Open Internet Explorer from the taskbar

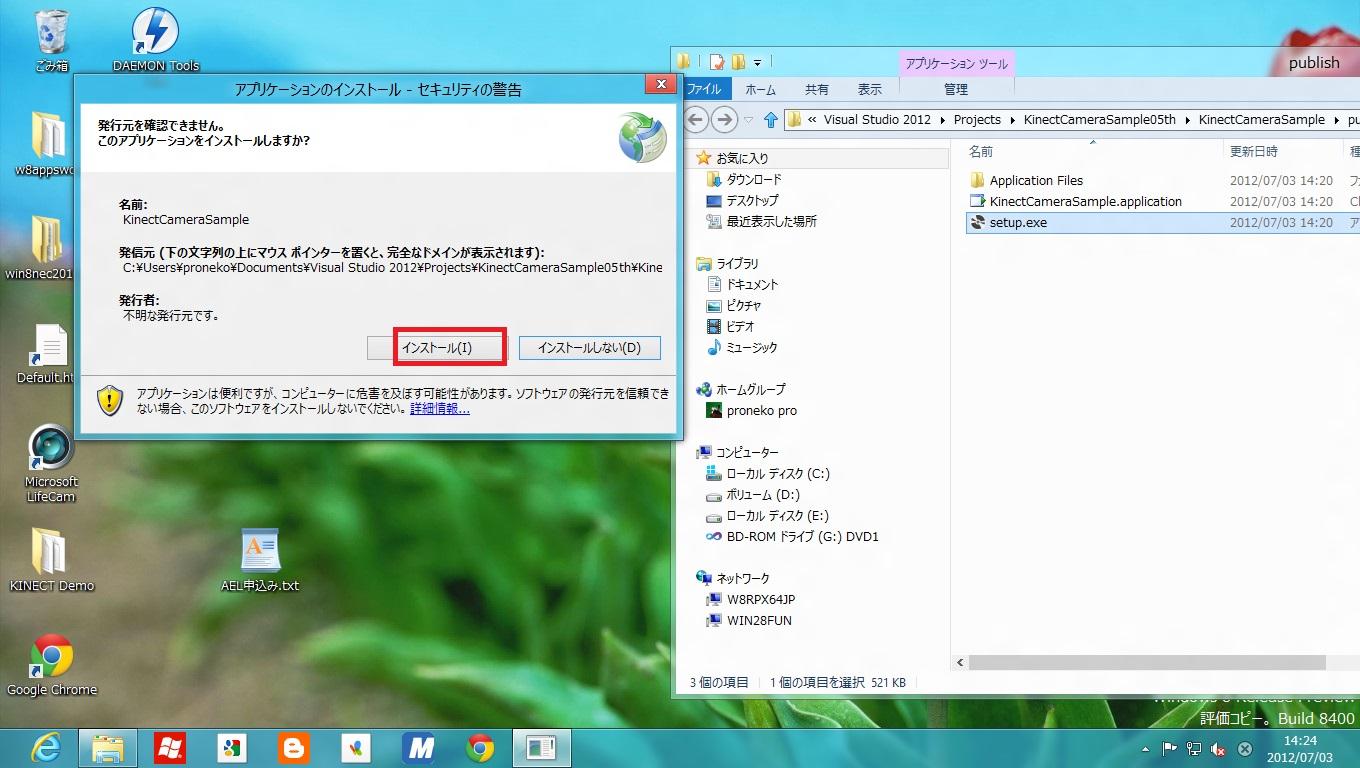point(45,748)
